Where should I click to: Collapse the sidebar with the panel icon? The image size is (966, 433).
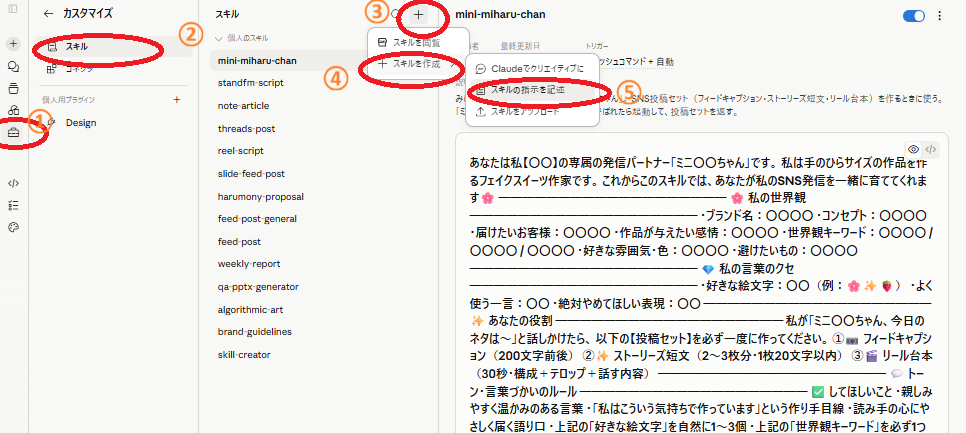[13, 9]
